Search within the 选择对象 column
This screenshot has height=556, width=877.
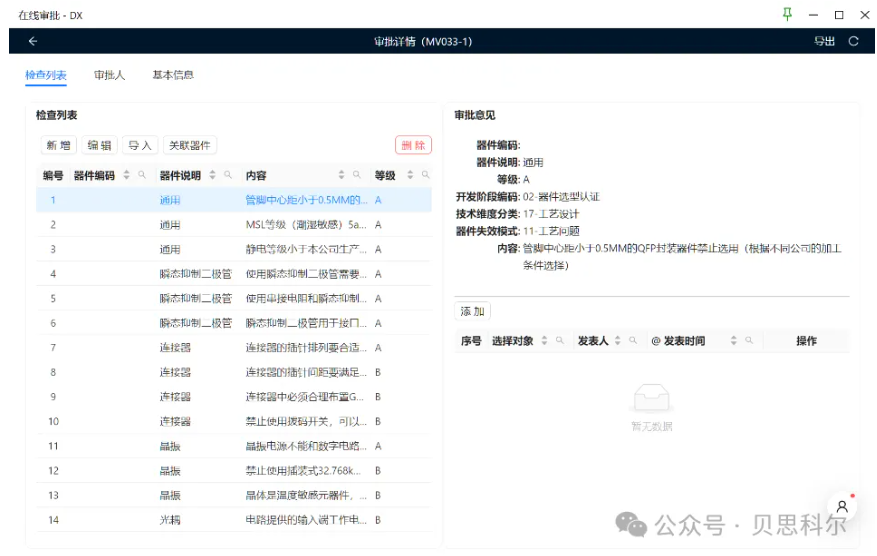click(x=559, y=341)
